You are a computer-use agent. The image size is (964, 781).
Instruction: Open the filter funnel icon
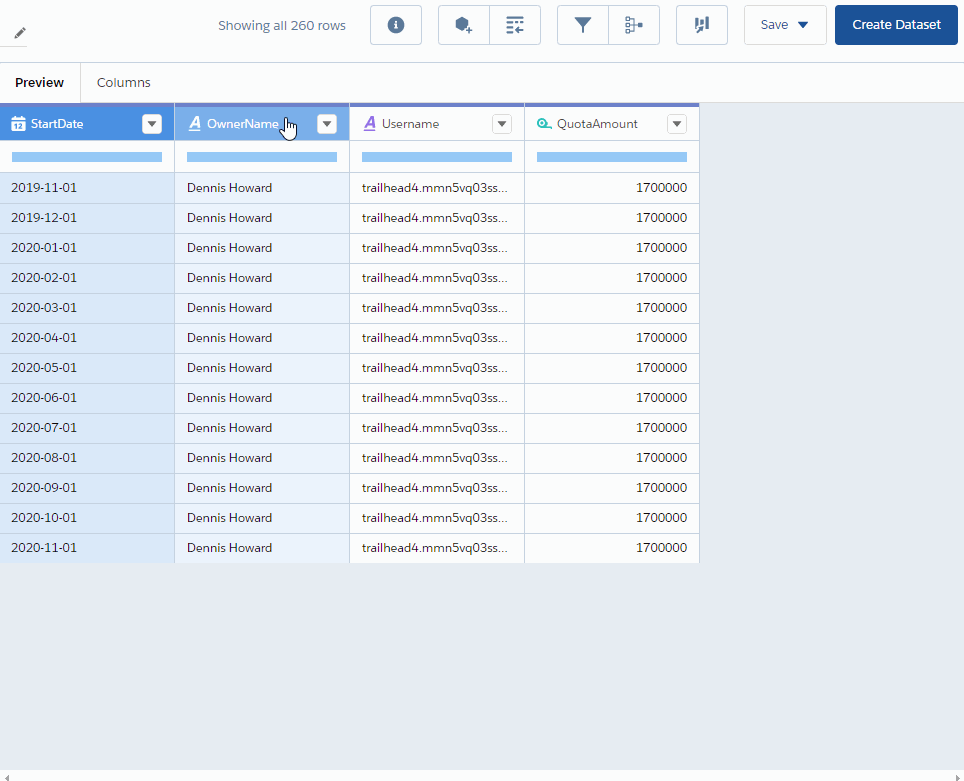click(583, 25)
